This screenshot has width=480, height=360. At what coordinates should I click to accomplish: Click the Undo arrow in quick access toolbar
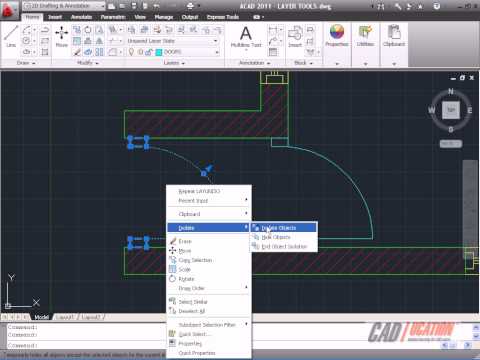(156, 6)
